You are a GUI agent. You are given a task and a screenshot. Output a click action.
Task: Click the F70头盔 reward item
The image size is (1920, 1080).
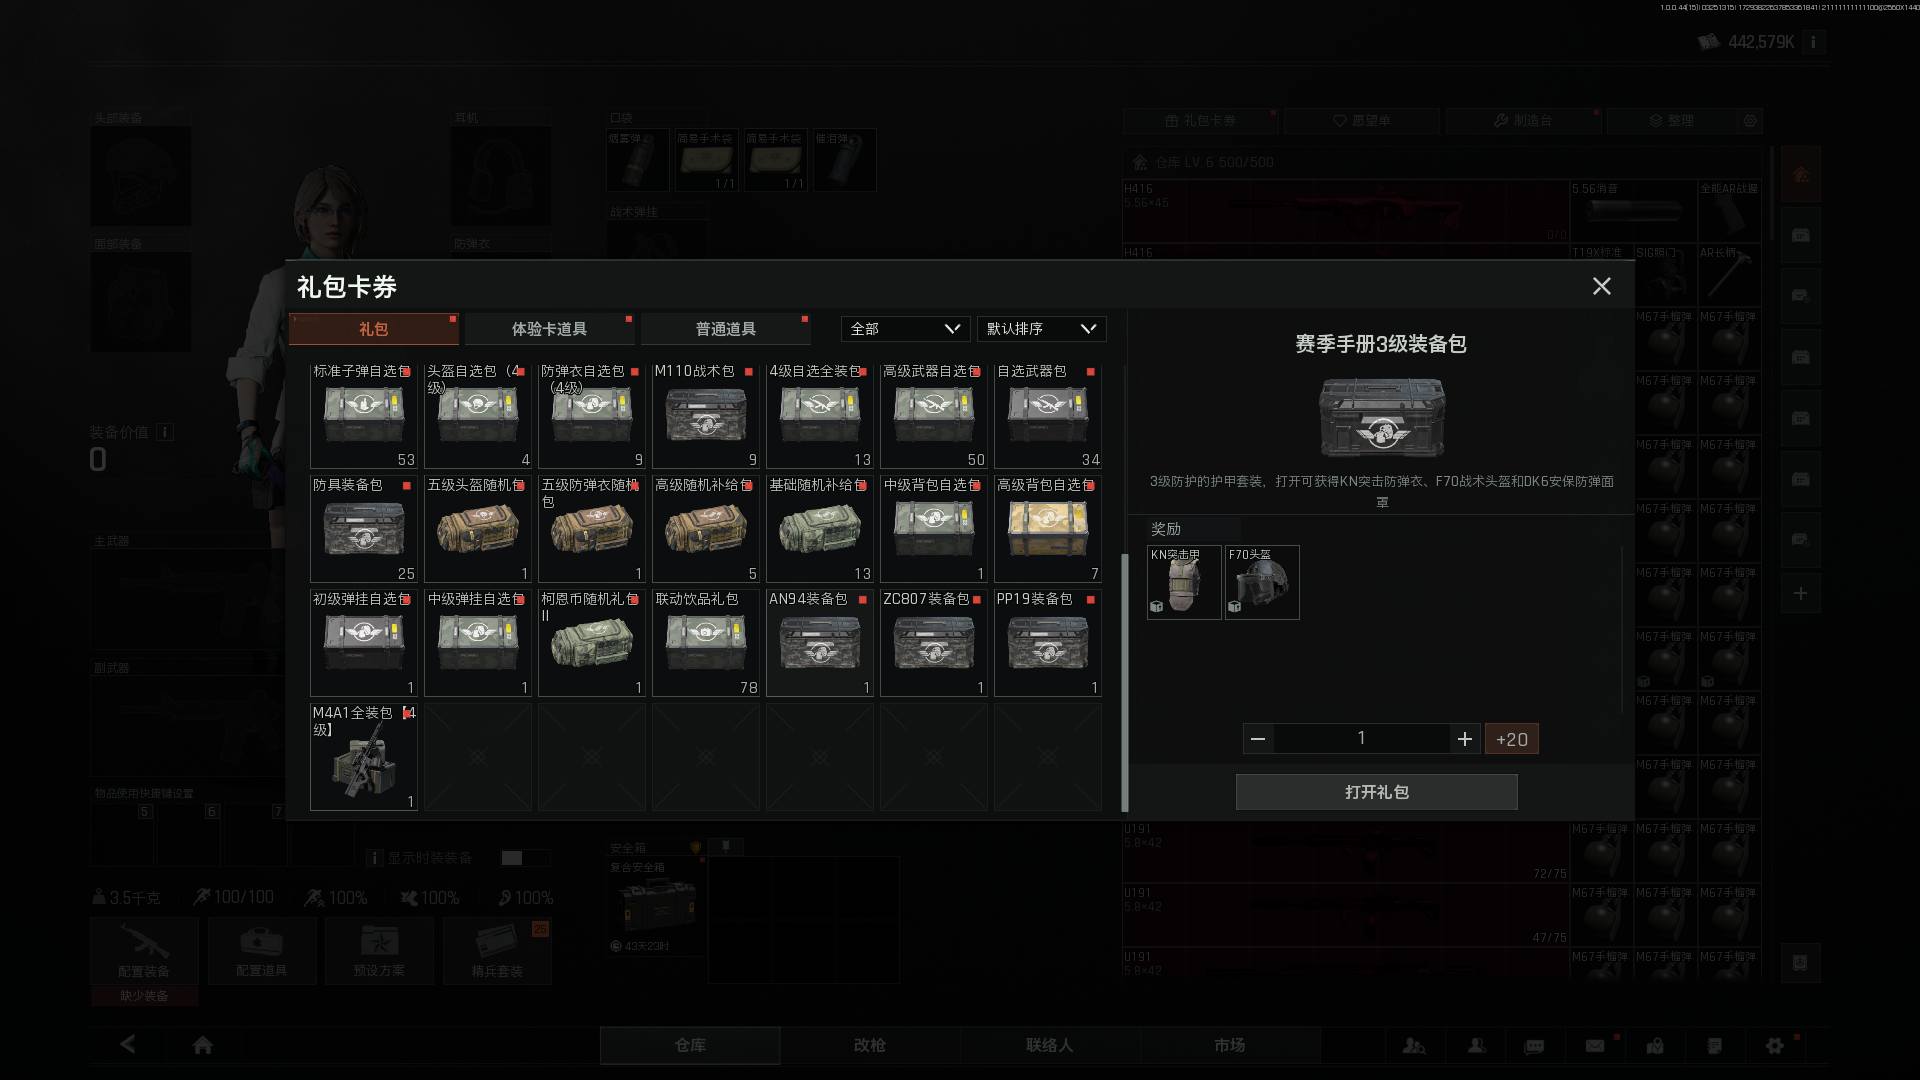1261,582
